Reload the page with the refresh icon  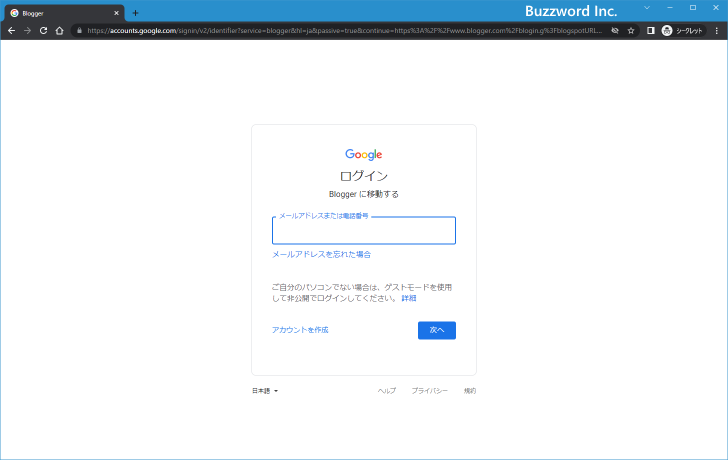[43, 31]
